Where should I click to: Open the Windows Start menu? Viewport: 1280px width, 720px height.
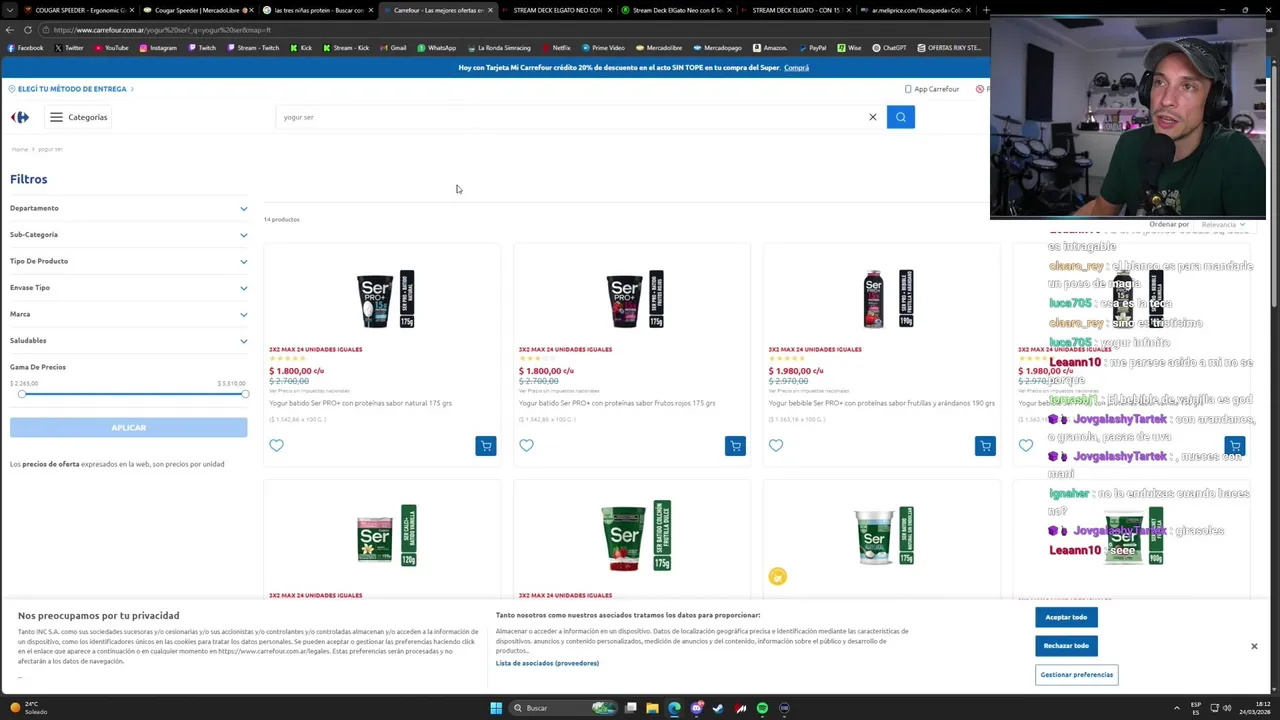(x=495, y=708)
